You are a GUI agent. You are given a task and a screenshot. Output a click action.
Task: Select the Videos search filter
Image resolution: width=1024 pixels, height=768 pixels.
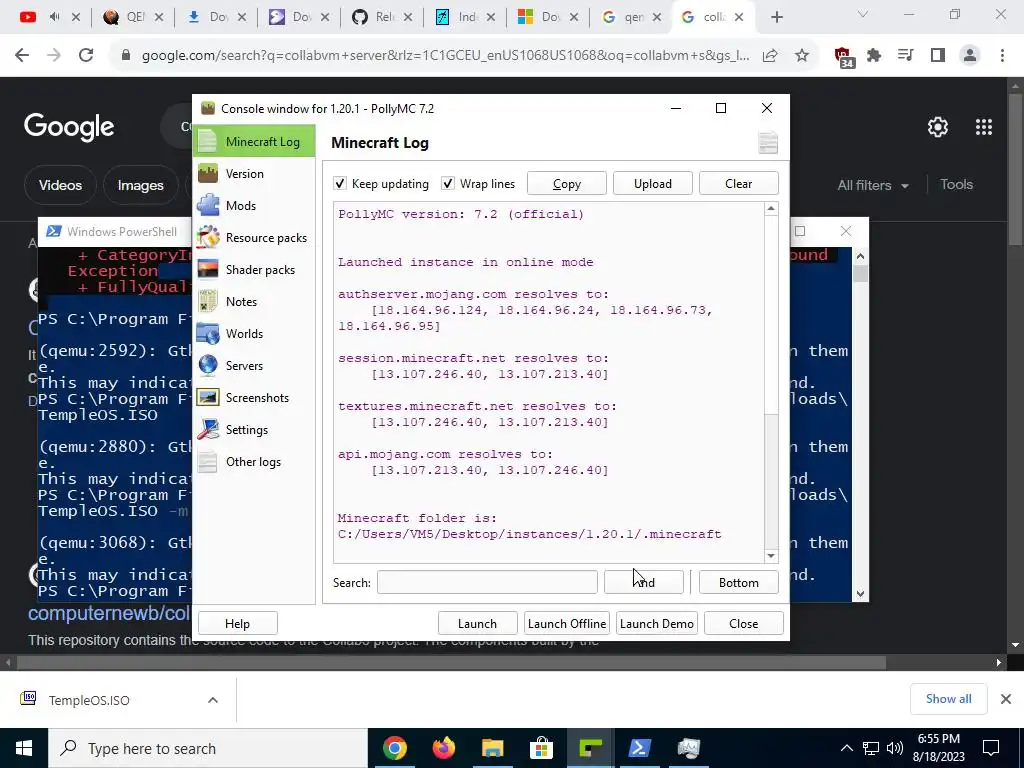(60, 185)
